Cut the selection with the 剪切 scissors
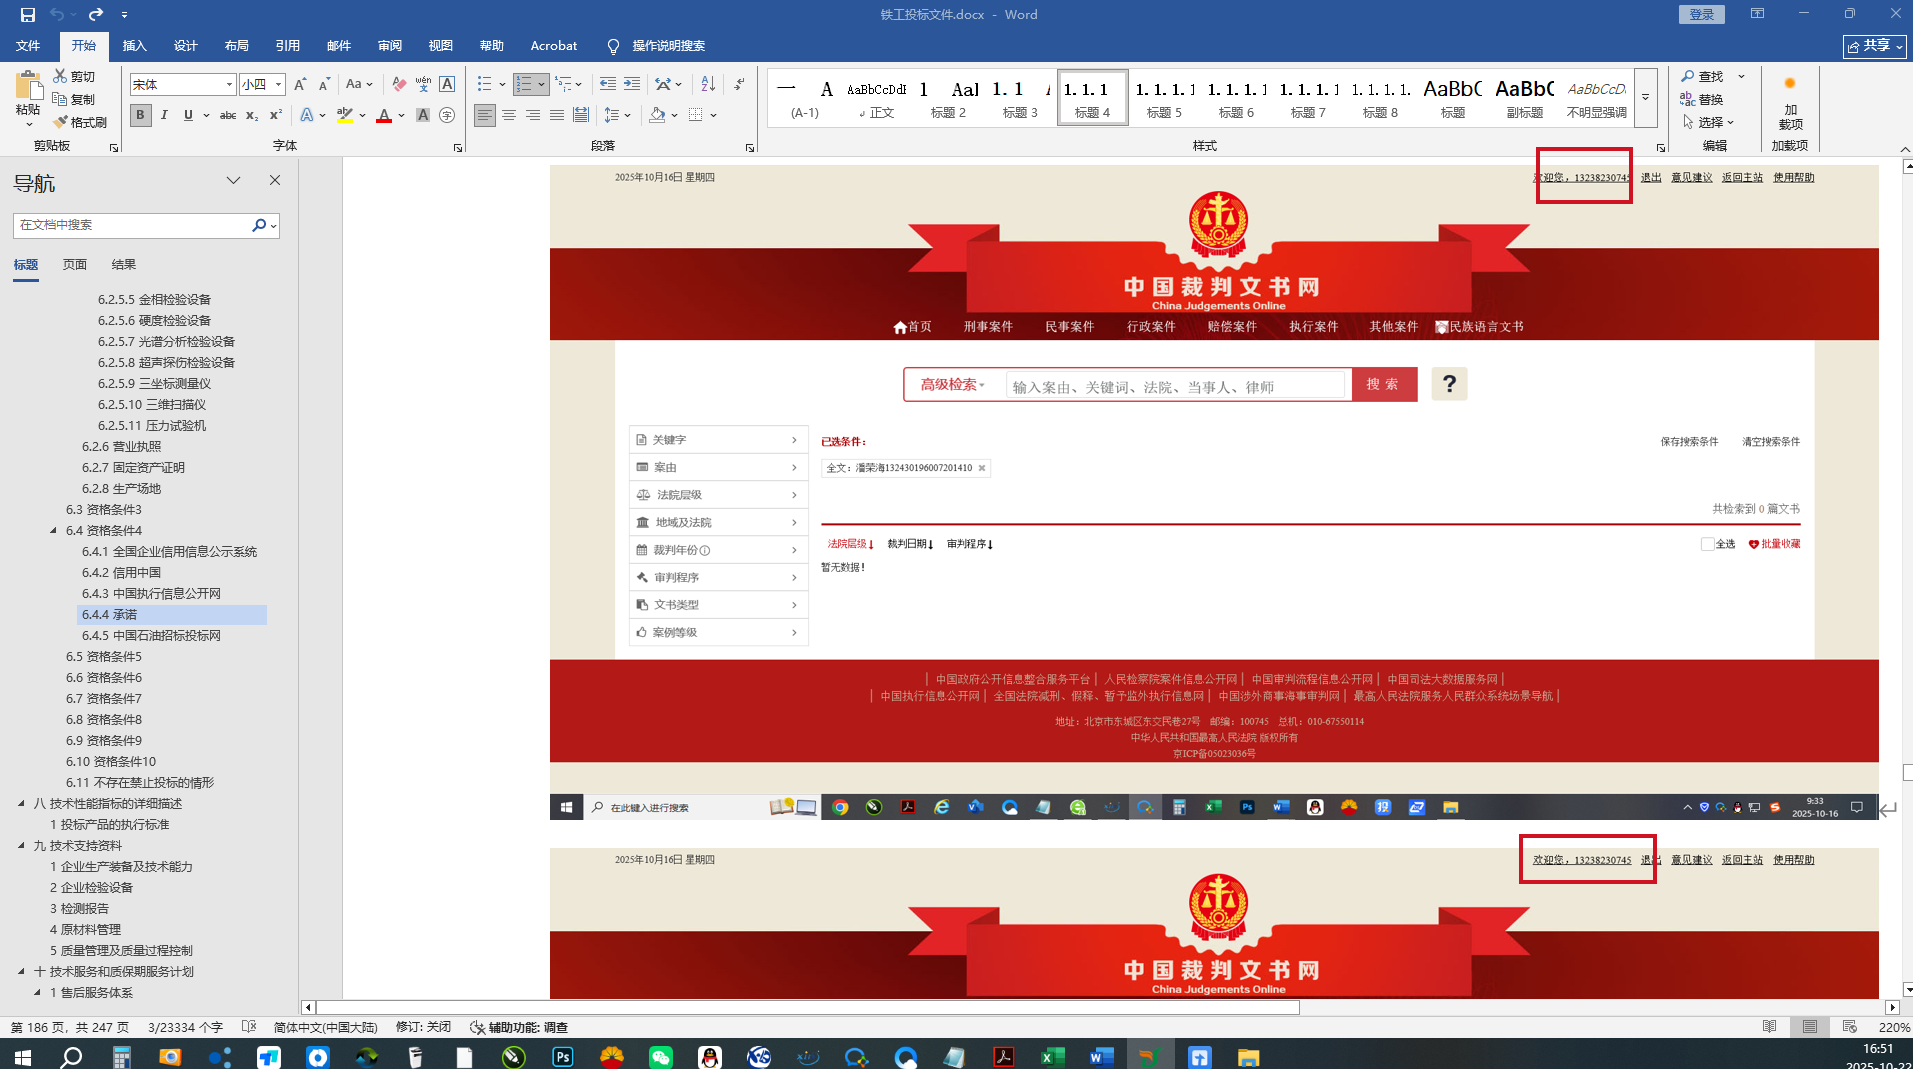This screenshot has height=1069, width=1913. [75, 76]
